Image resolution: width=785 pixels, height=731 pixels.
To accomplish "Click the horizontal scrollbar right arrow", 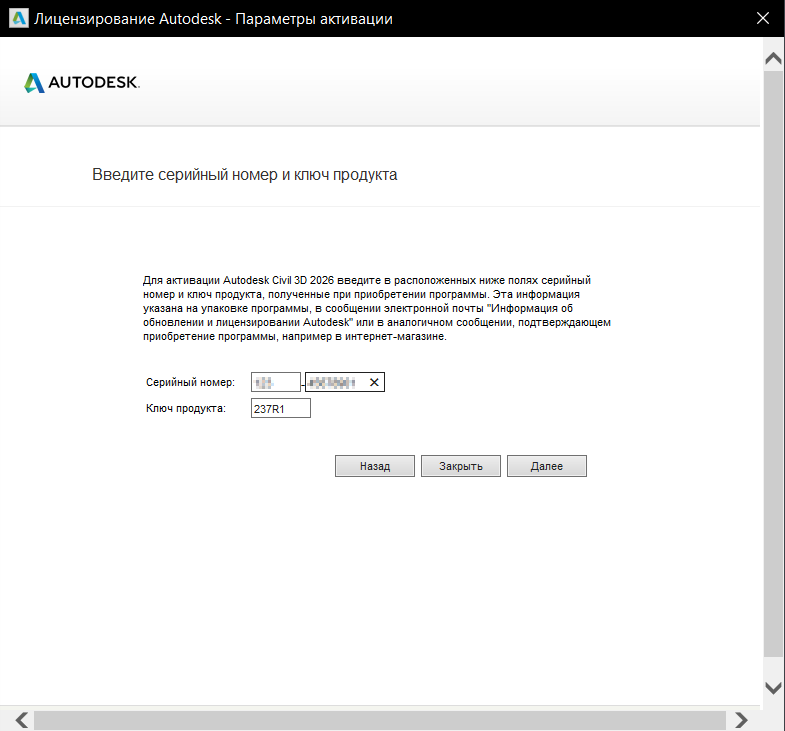I will [741, 719].
